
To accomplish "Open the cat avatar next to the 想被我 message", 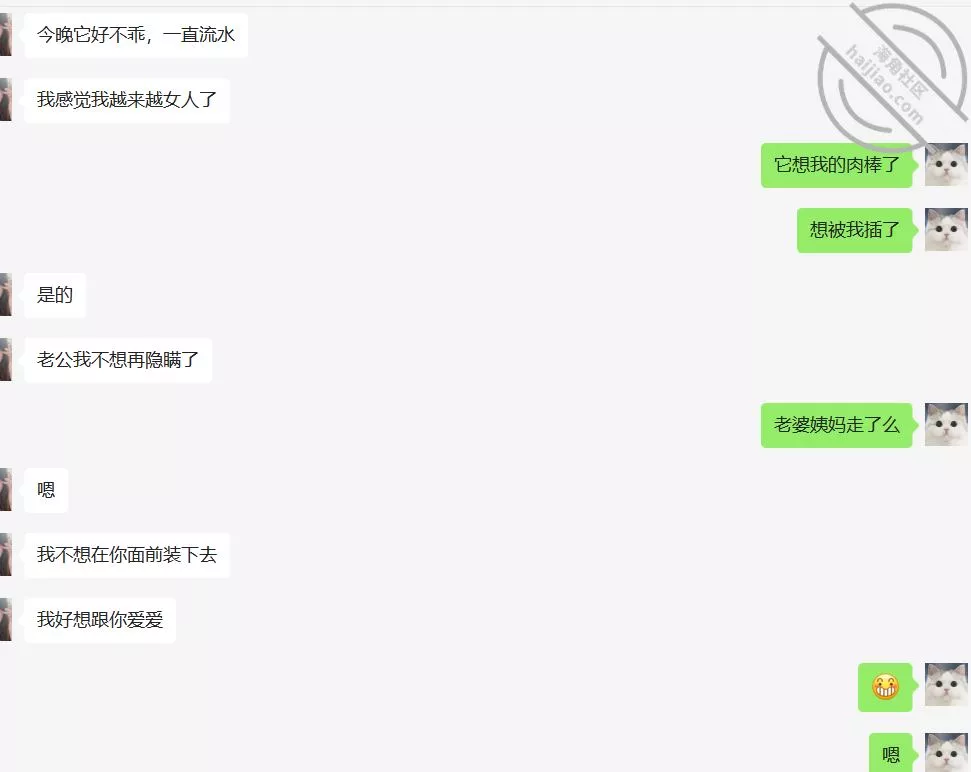I will [x=946, y=230].
